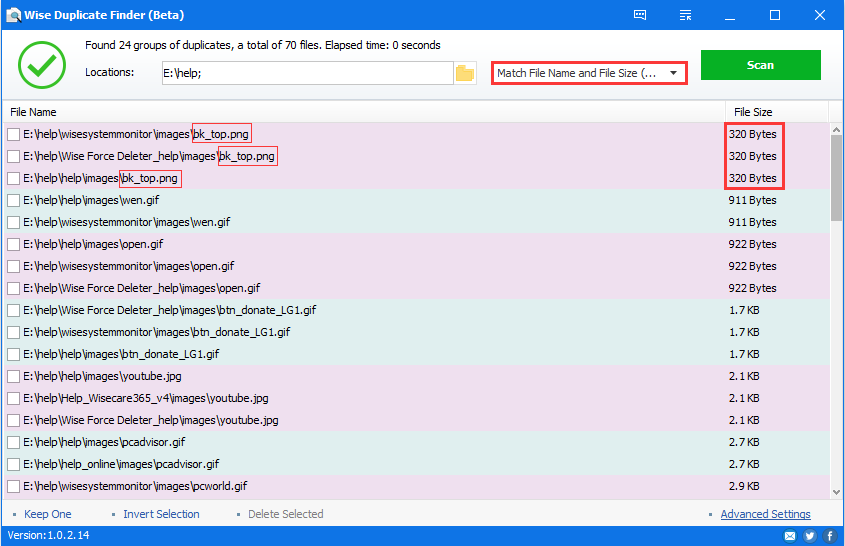Click the list scrollbar down arrow
845x546 pixels.
click(836, 492)
